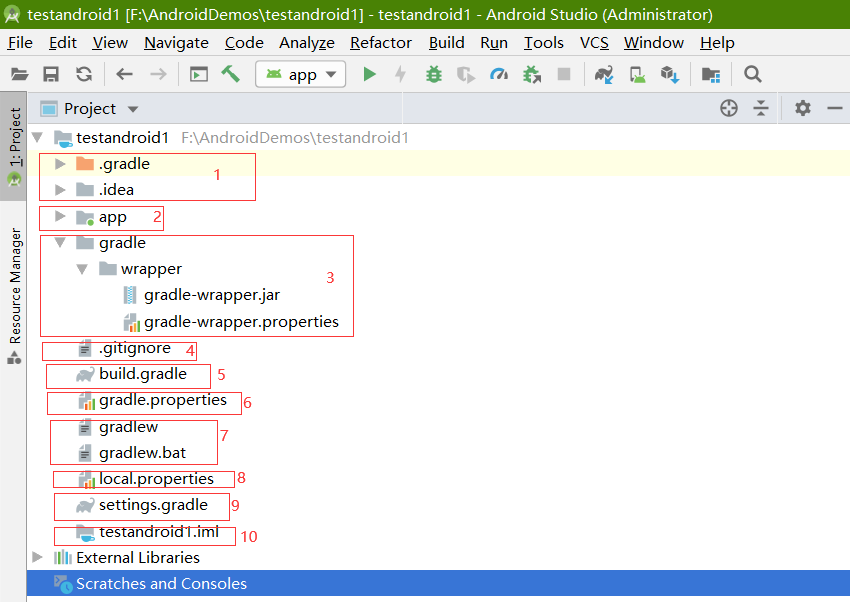Open the View menu
This screenshot has width=850, height=602.
[x=110, y=43]
